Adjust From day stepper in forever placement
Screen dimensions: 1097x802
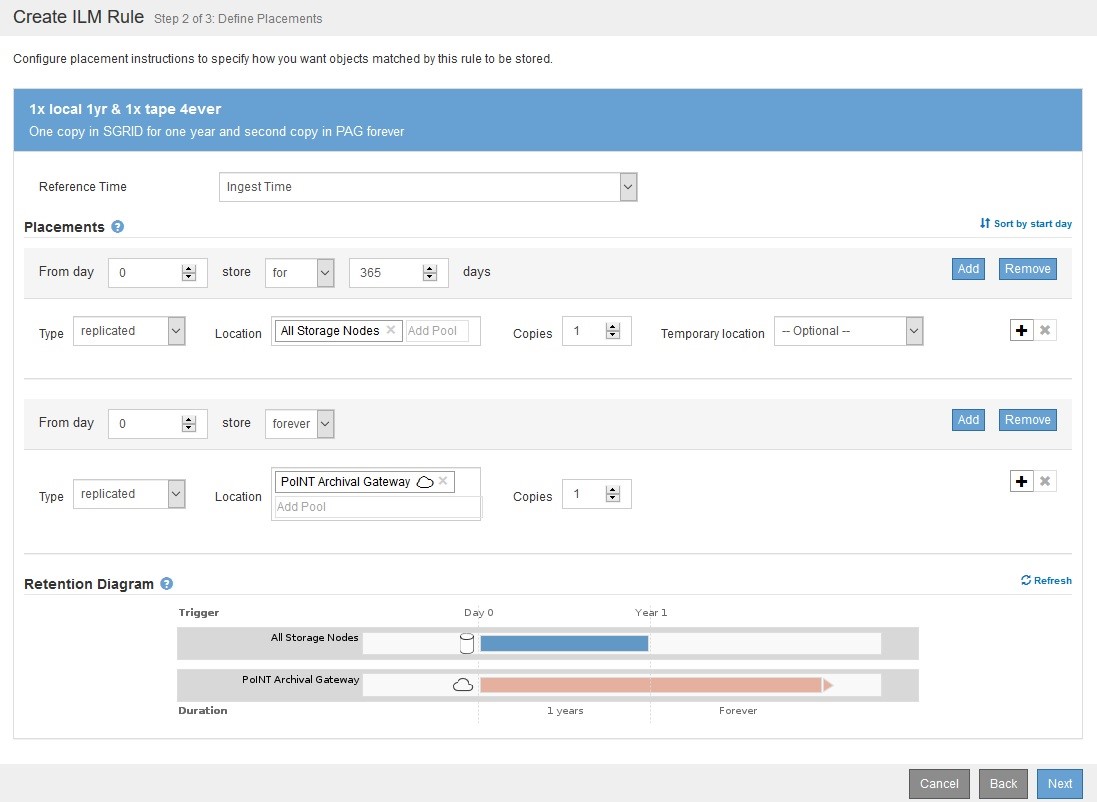[x=188, y=424]
